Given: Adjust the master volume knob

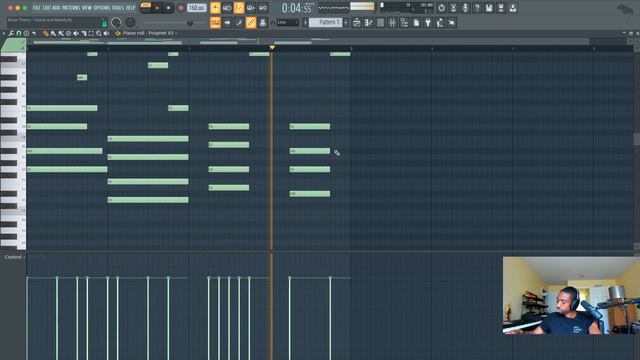Looking at the screenshot, I should click(116, 22).
